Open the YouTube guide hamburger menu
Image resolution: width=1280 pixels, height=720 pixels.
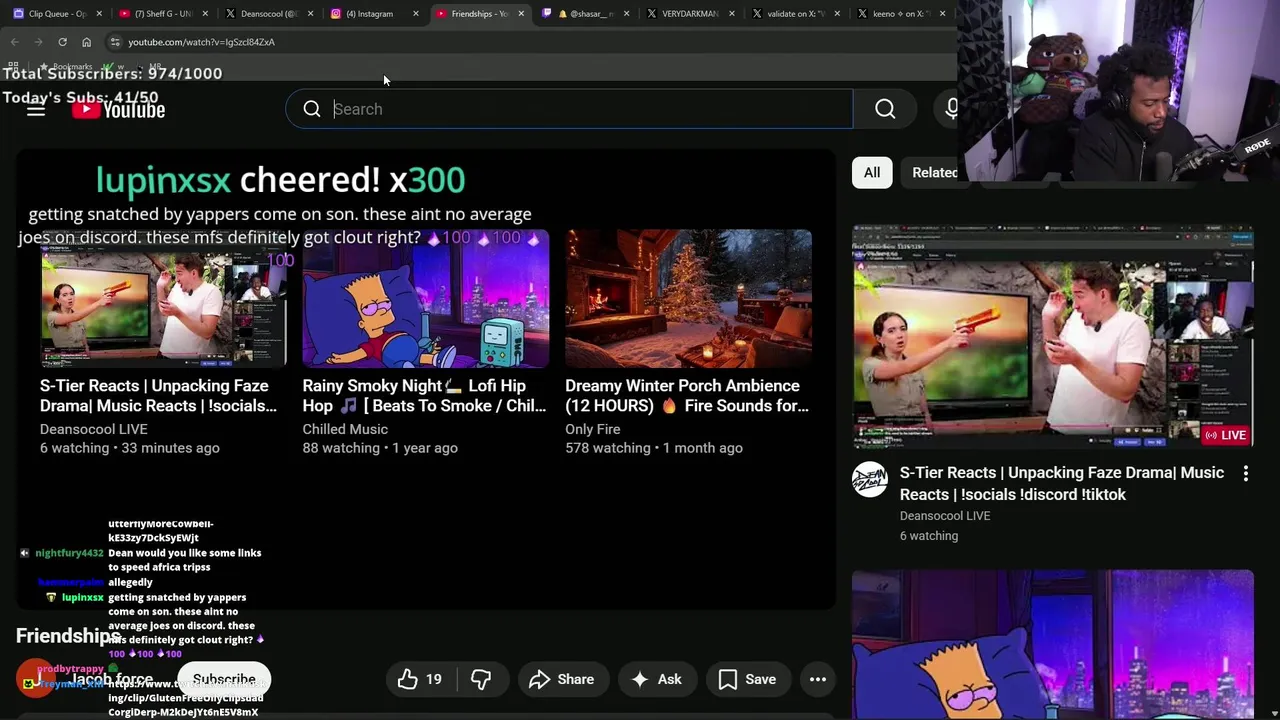36,110
